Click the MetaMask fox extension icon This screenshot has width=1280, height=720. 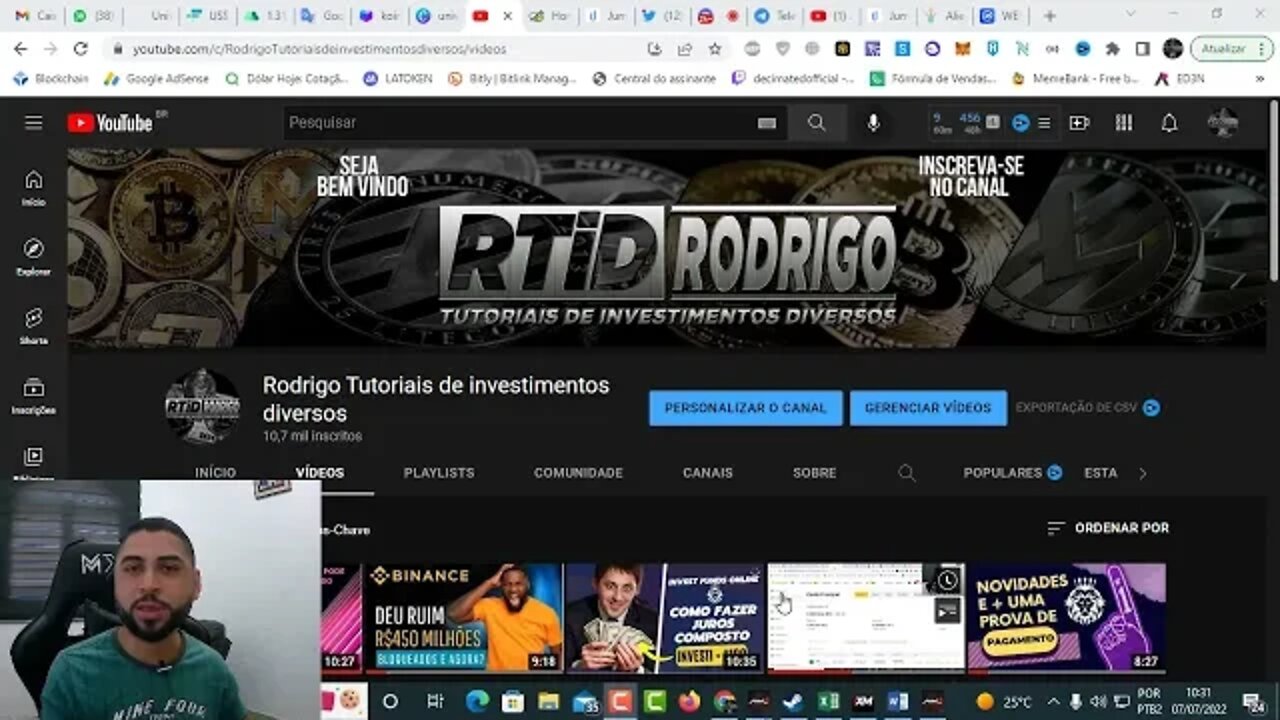962,48
